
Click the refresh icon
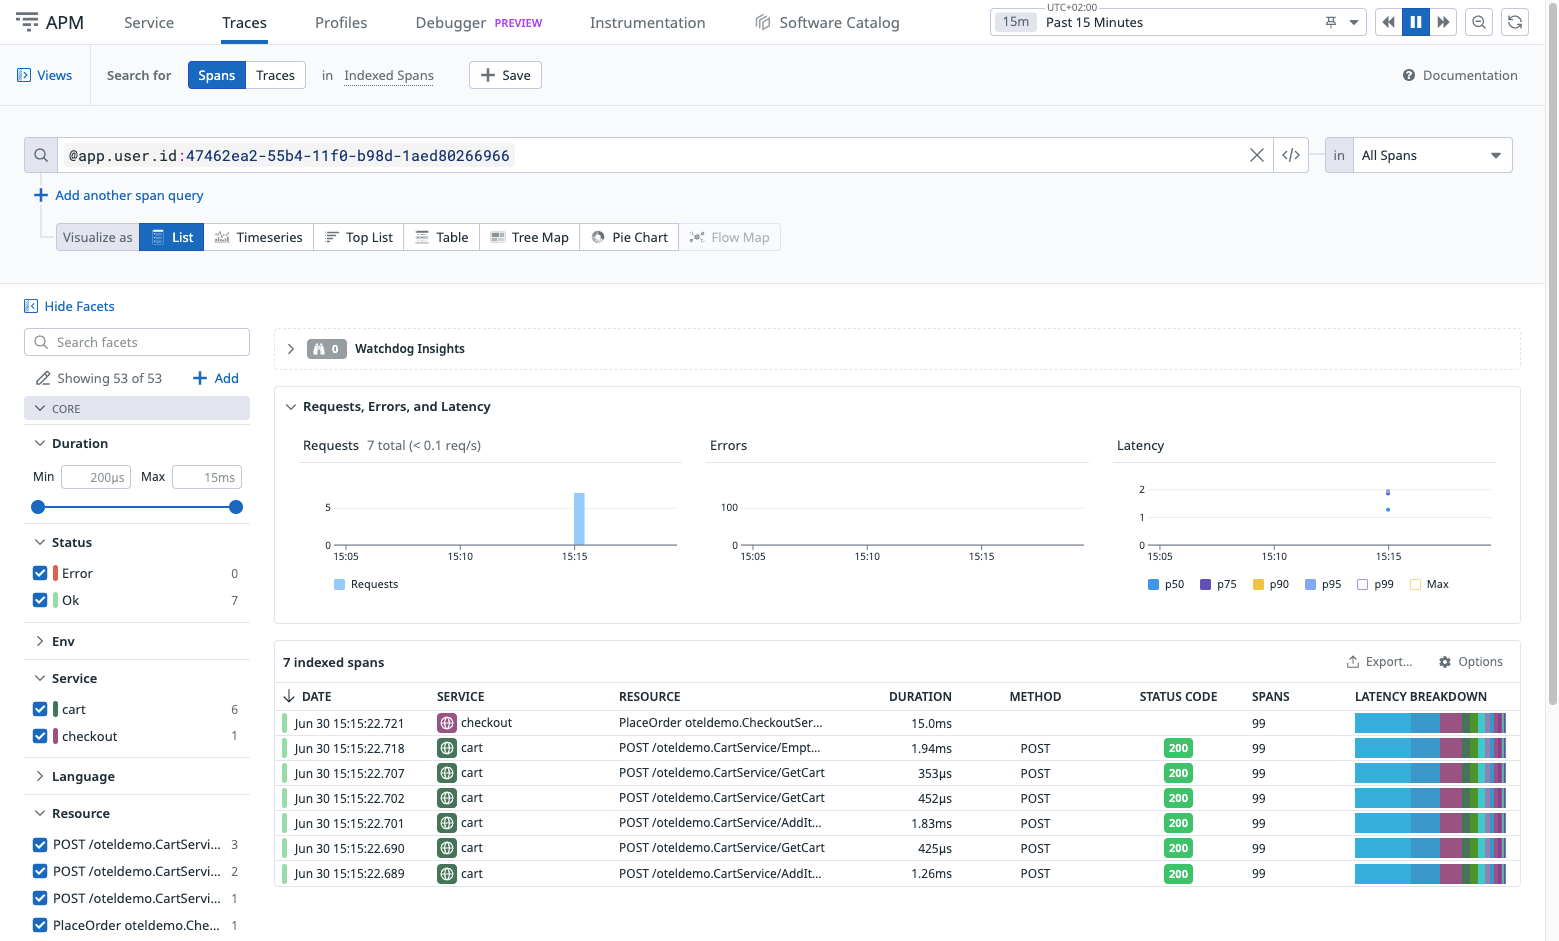click(x=1516, y=22)
